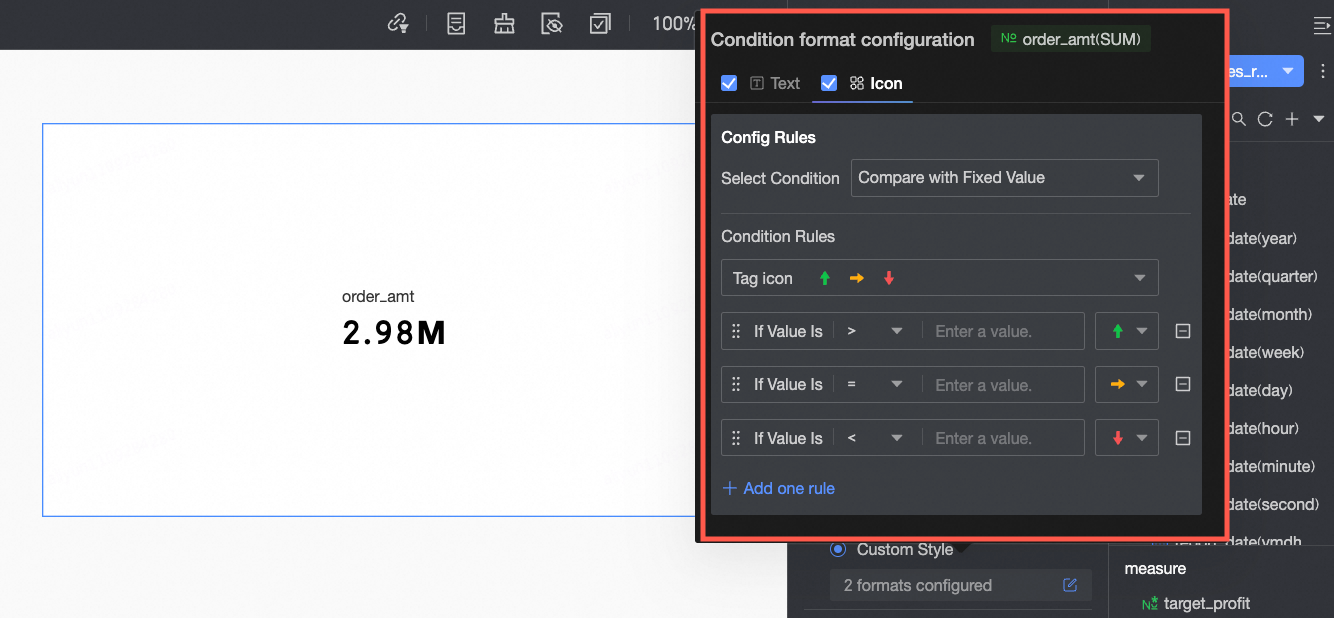This screenshot has width=1334, height=618.
Task: Click the order_amt(SUM) field tag
Action: [1071, 39]
